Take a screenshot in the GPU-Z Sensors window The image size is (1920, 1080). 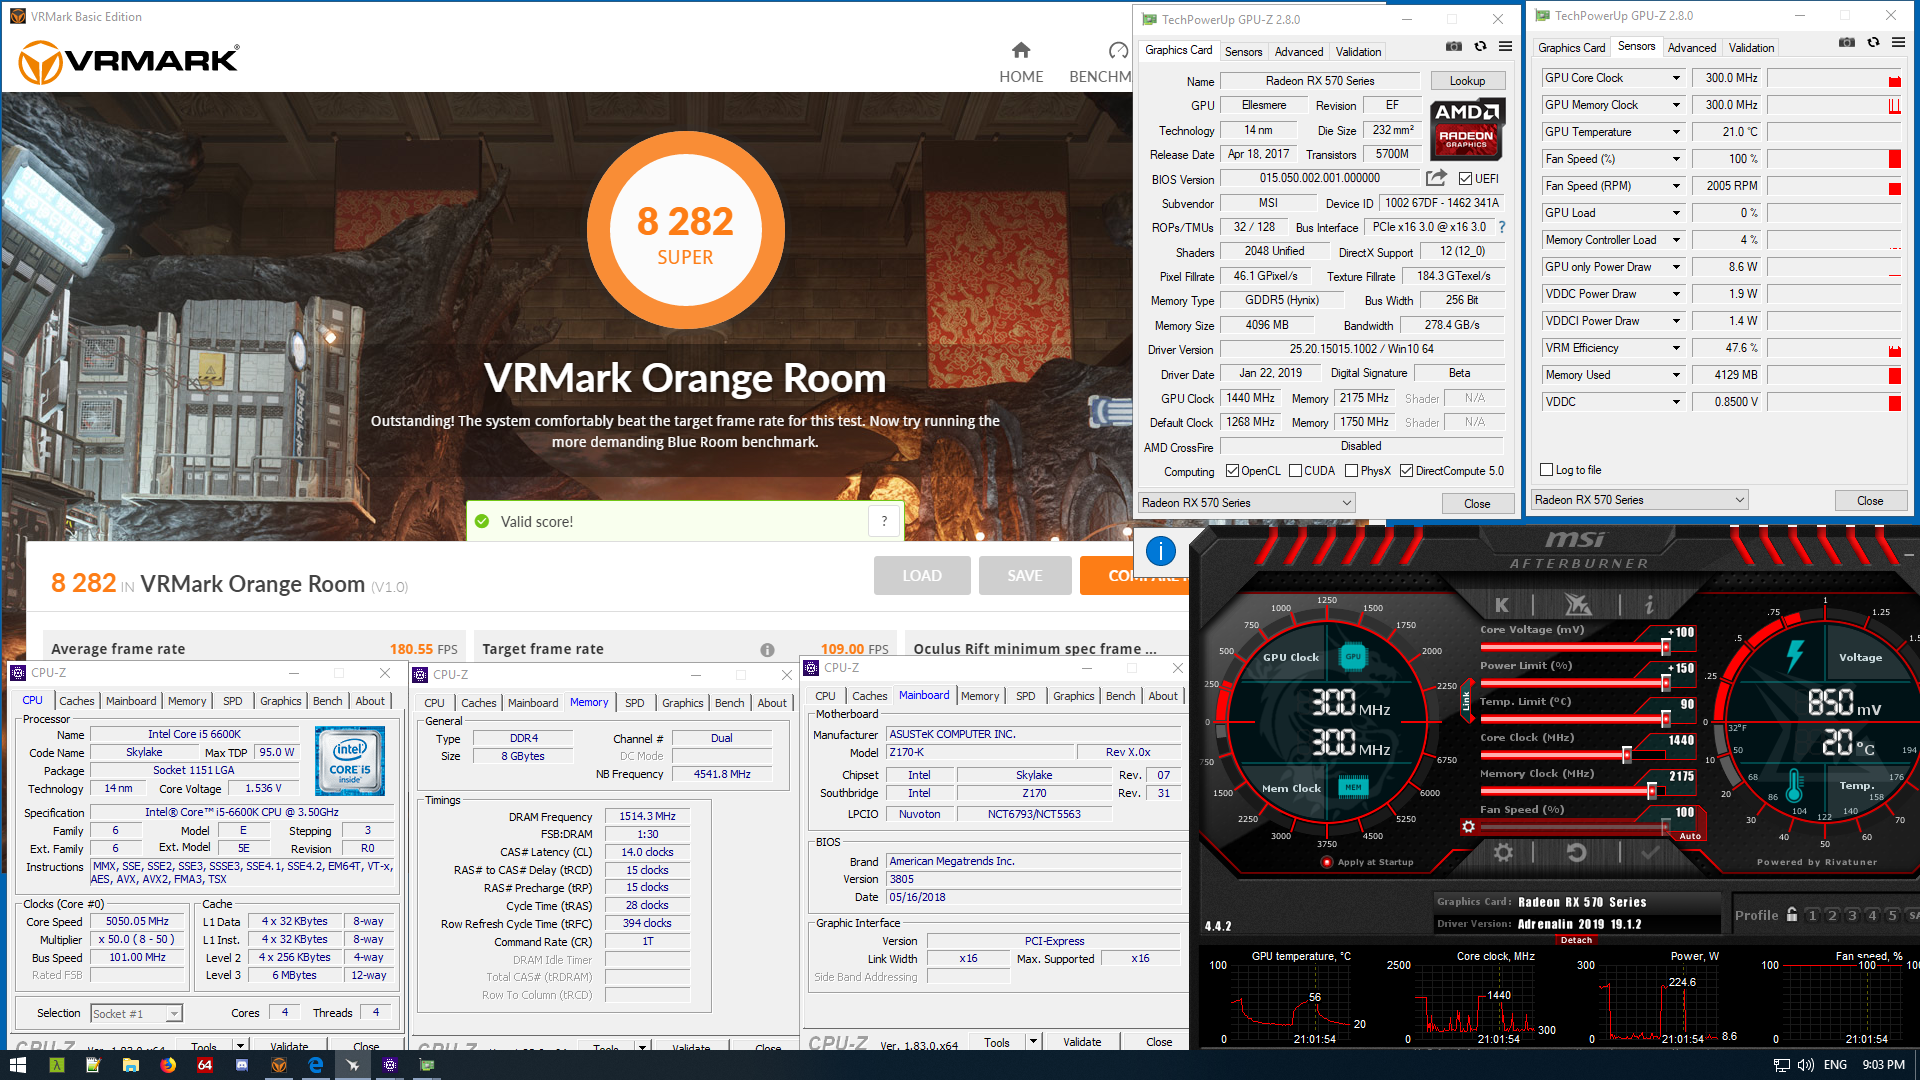(1847, 42)
